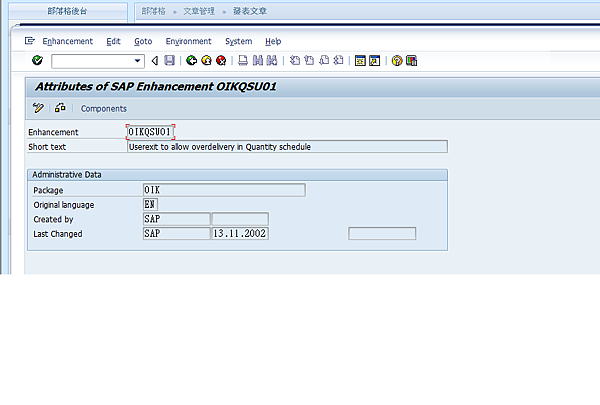Click the empty field right of Last Changed
The width and height of the screenshot is (600, 405).
[x=382, y=234]
